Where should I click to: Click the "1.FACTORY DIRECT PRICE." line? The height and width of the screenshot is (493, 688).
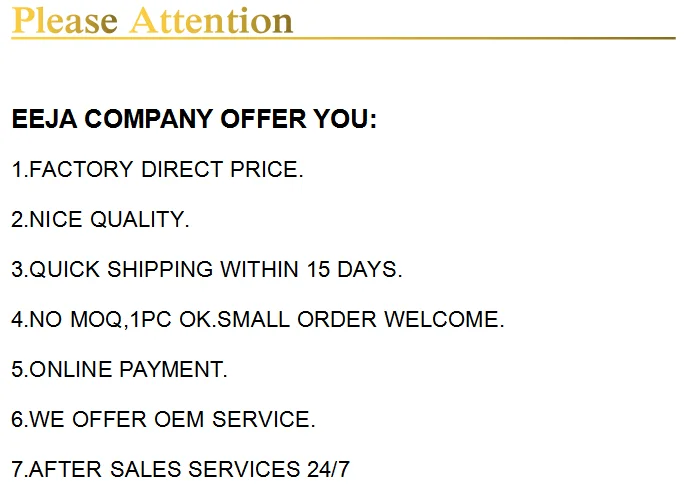tap(157, 170)
